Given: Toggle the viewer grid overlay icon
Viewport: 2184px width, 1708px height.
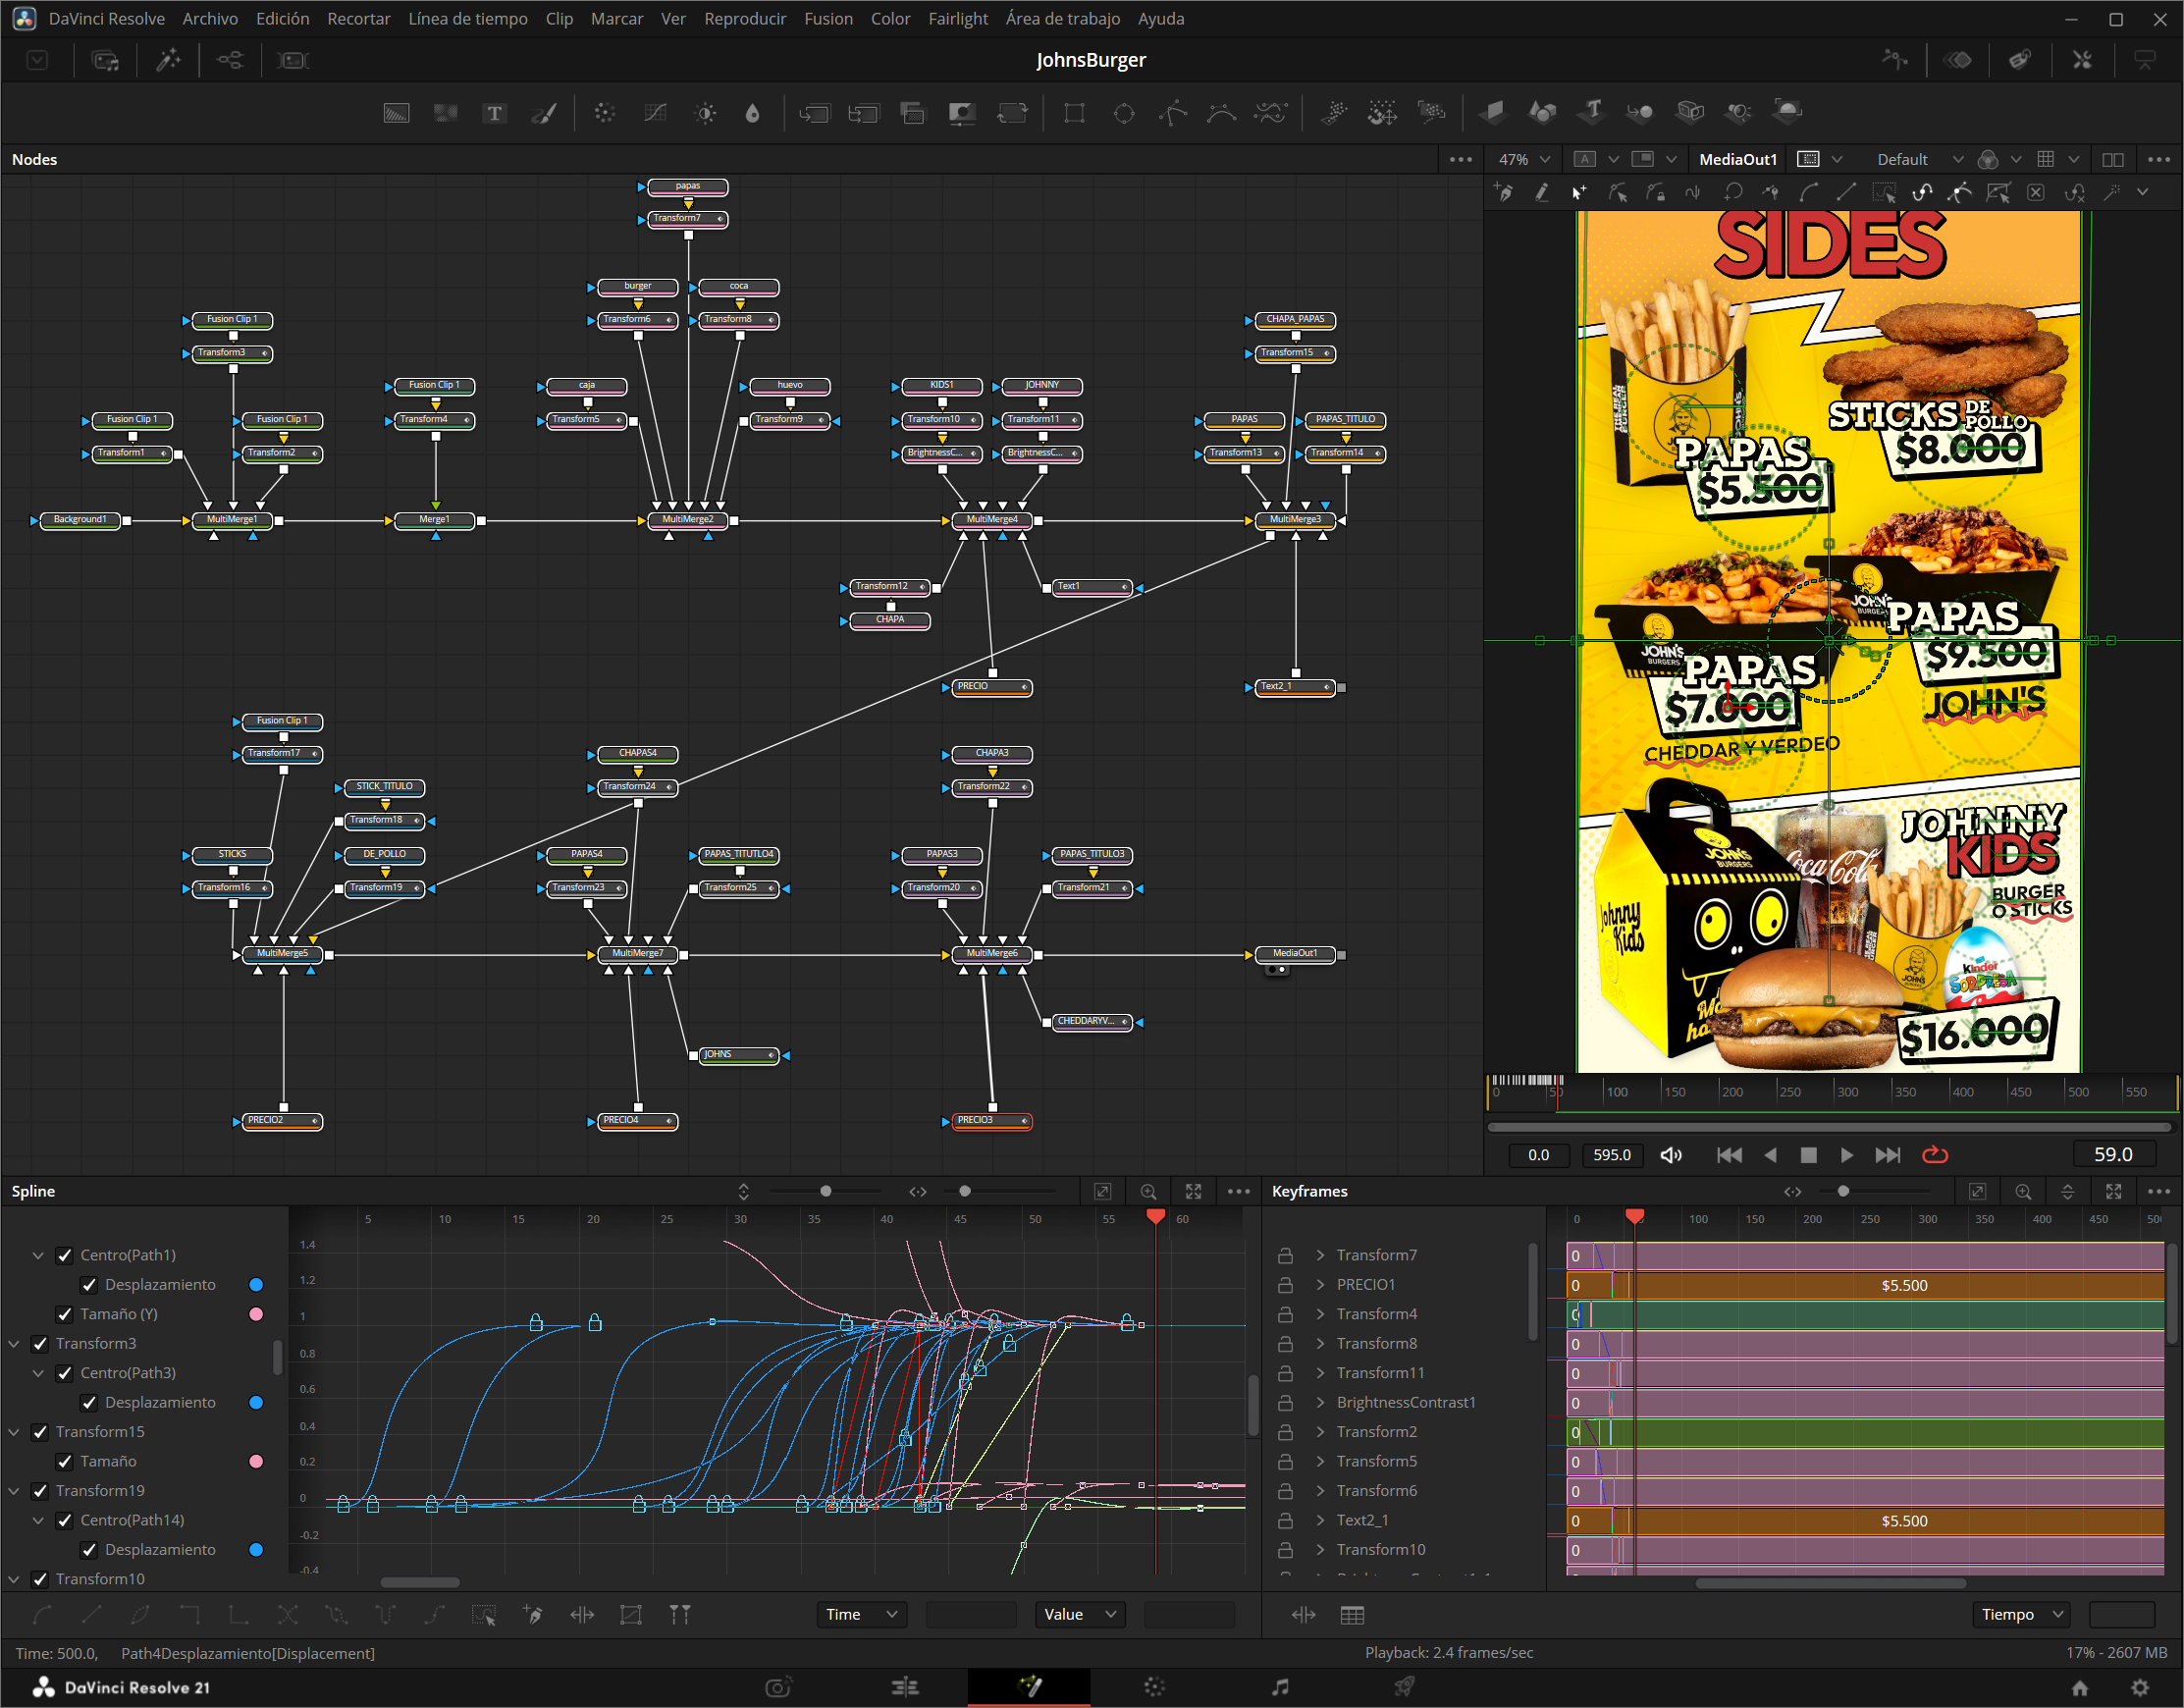Looking at the screenshot, I should [x=2046, y=159].
